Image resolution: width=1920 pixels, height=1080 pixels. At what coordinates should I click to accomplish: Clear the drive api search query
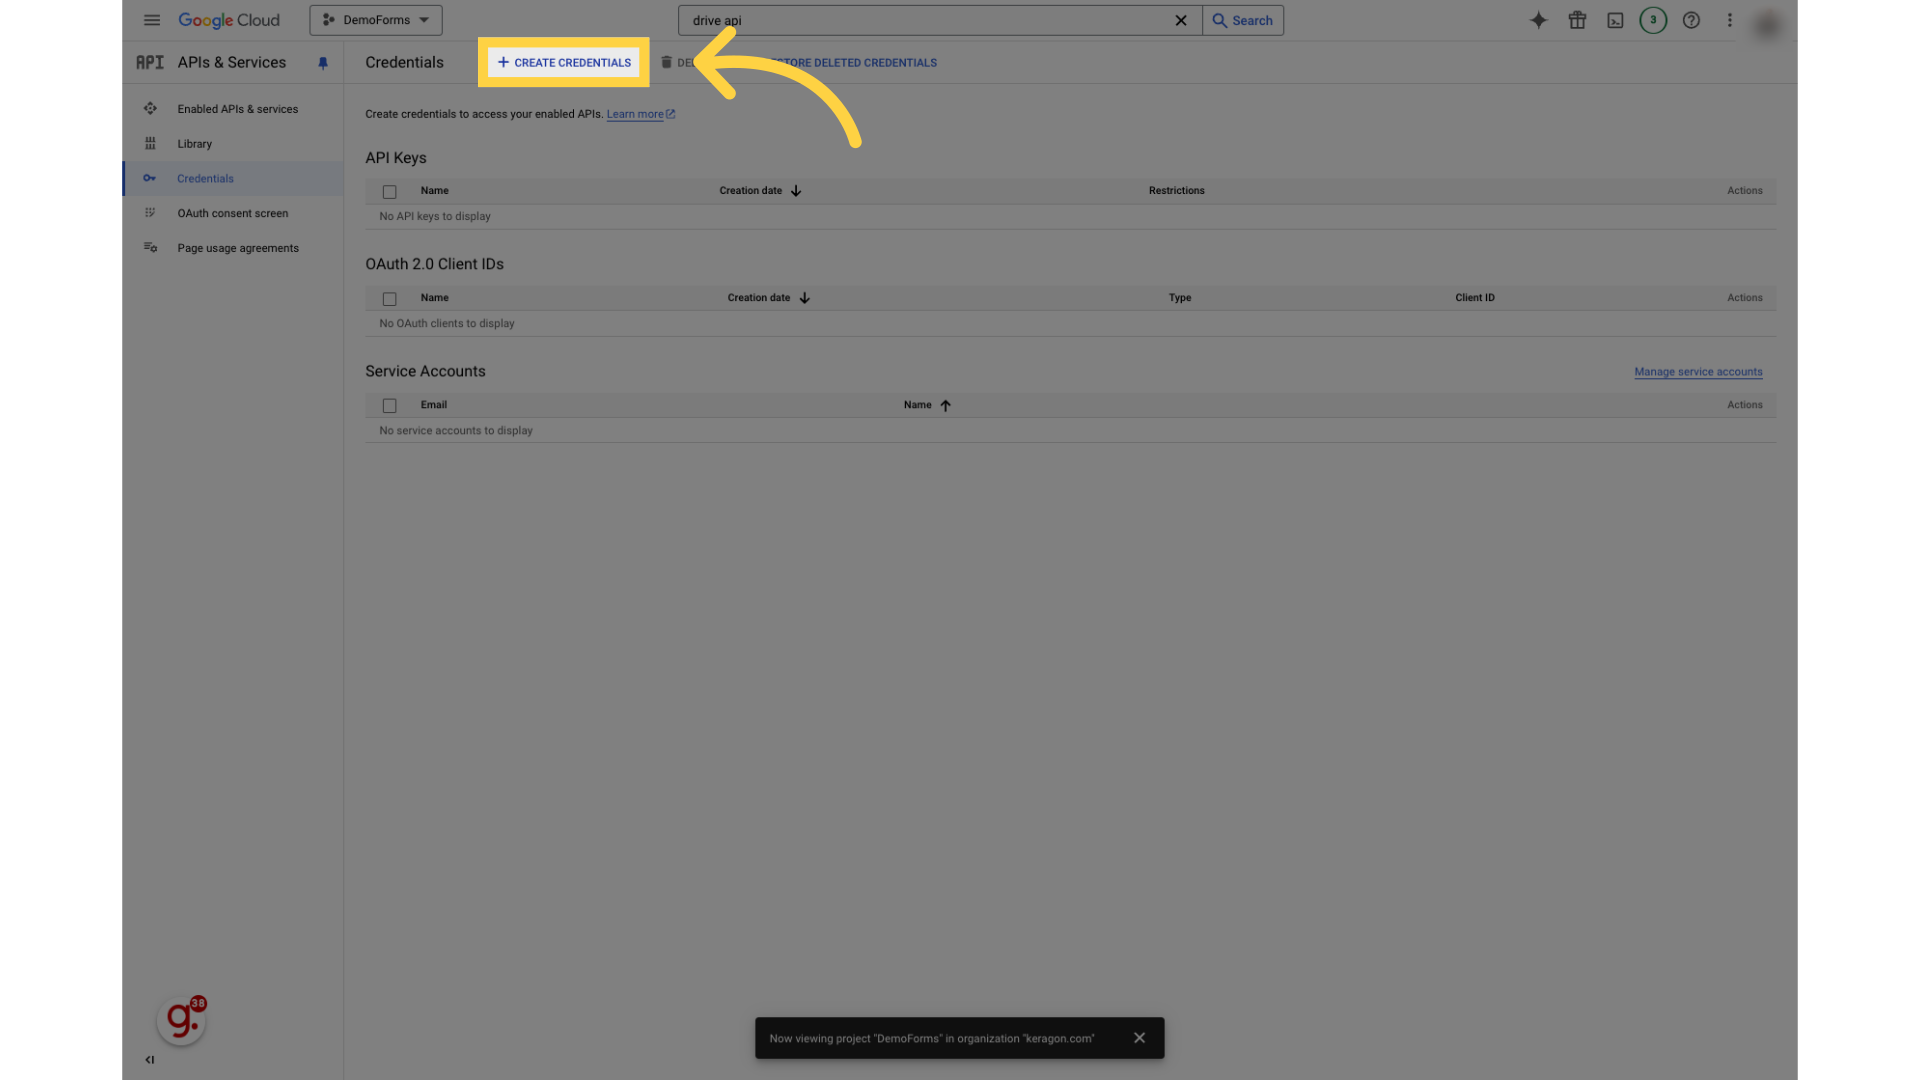click(1181, 20)
